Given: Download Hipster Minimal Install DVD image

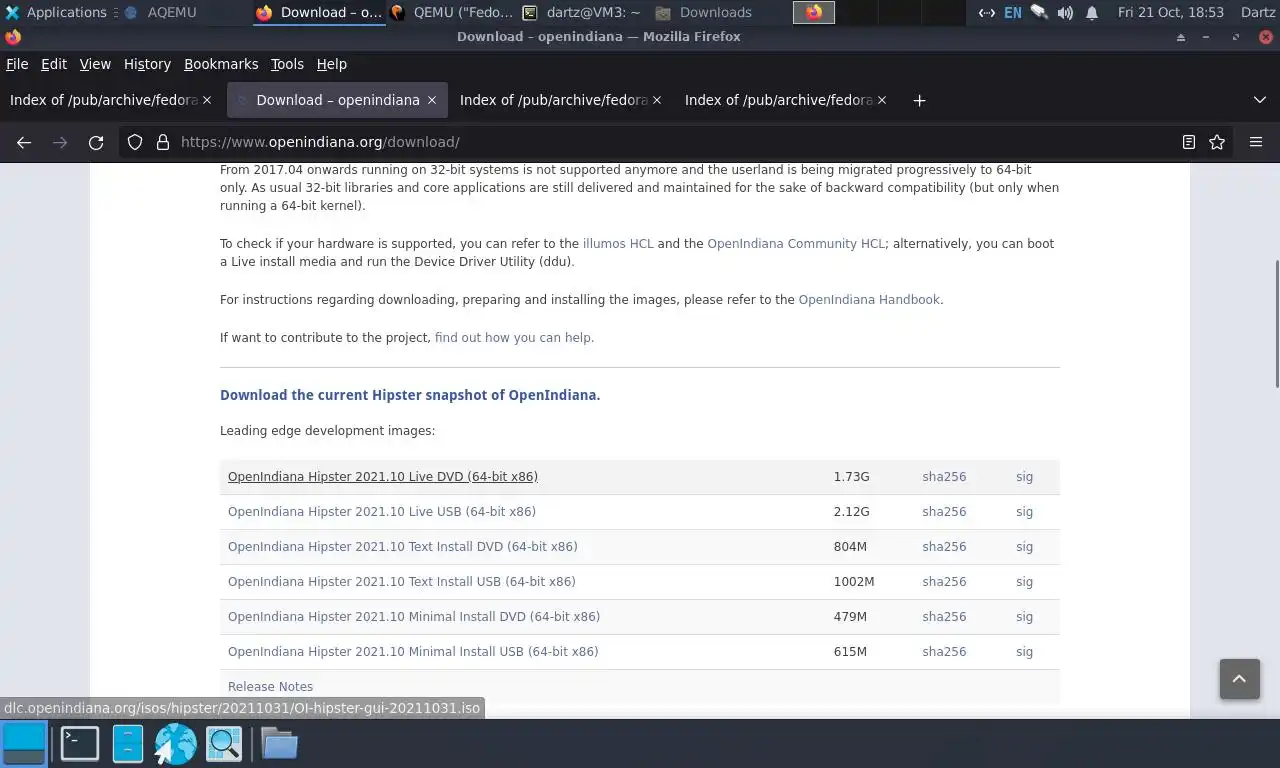Looking at the screenshot, I should pos(414,617).
